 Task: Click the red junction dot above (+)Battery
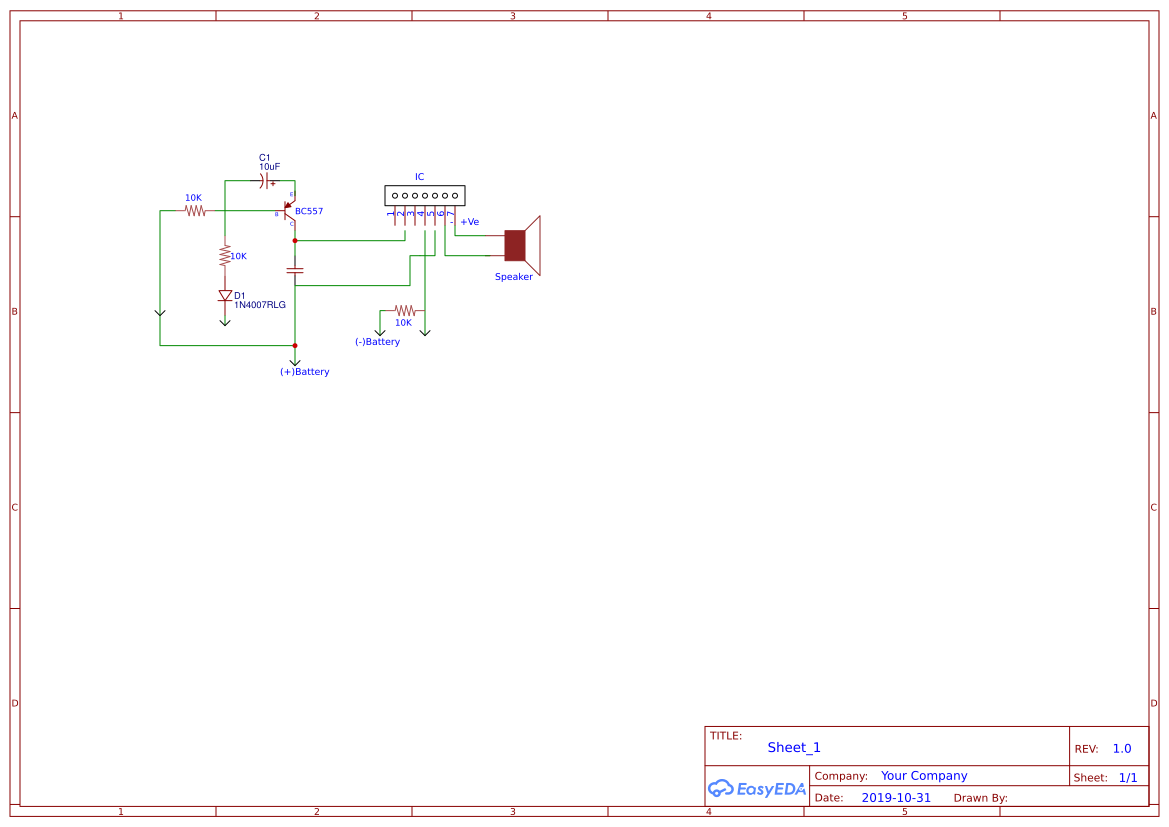point(296,345)
